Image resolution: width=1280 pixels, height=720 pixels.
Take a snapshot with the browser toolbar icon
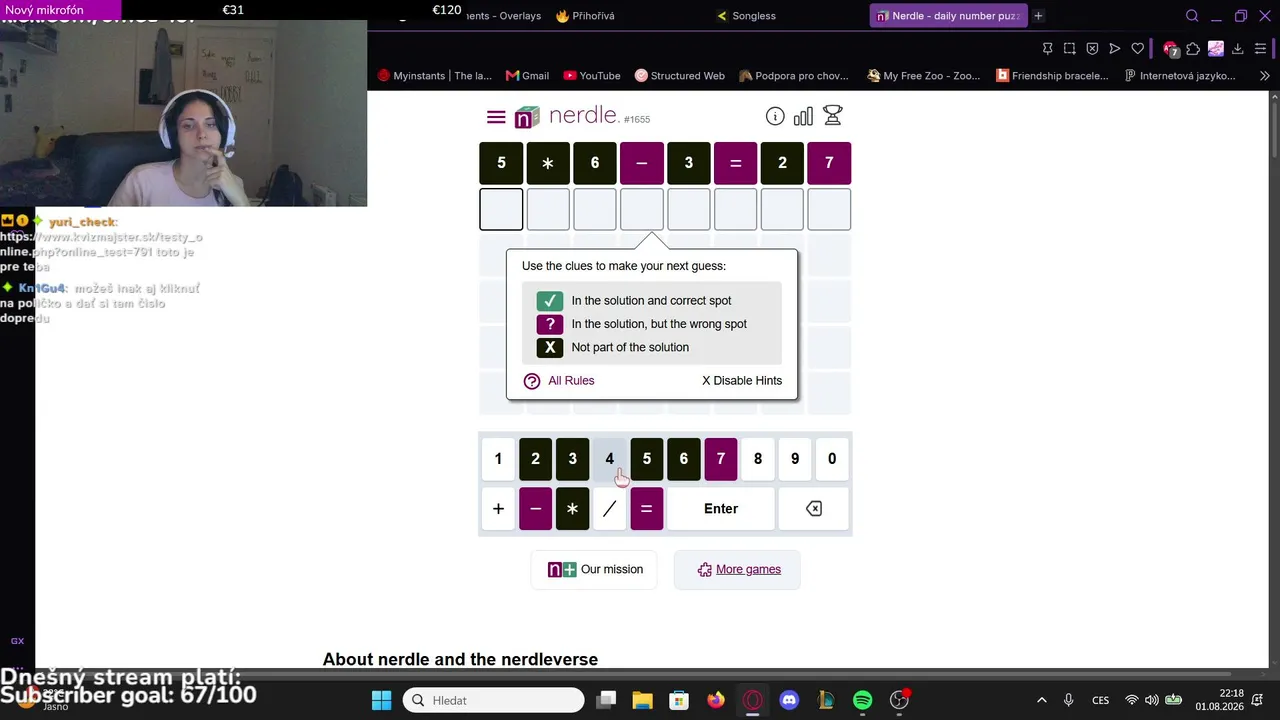[1070, 48]
